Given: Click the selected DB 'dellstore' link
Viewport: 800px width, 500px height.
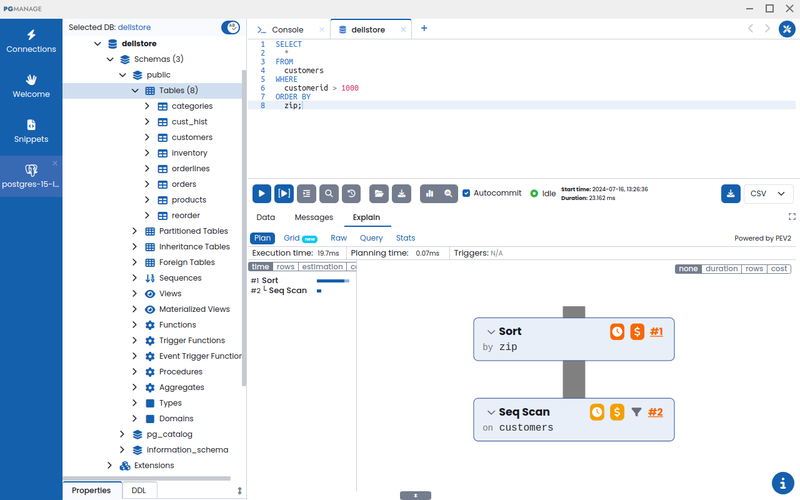Looking at the screenshot, I should pos(137,27).
